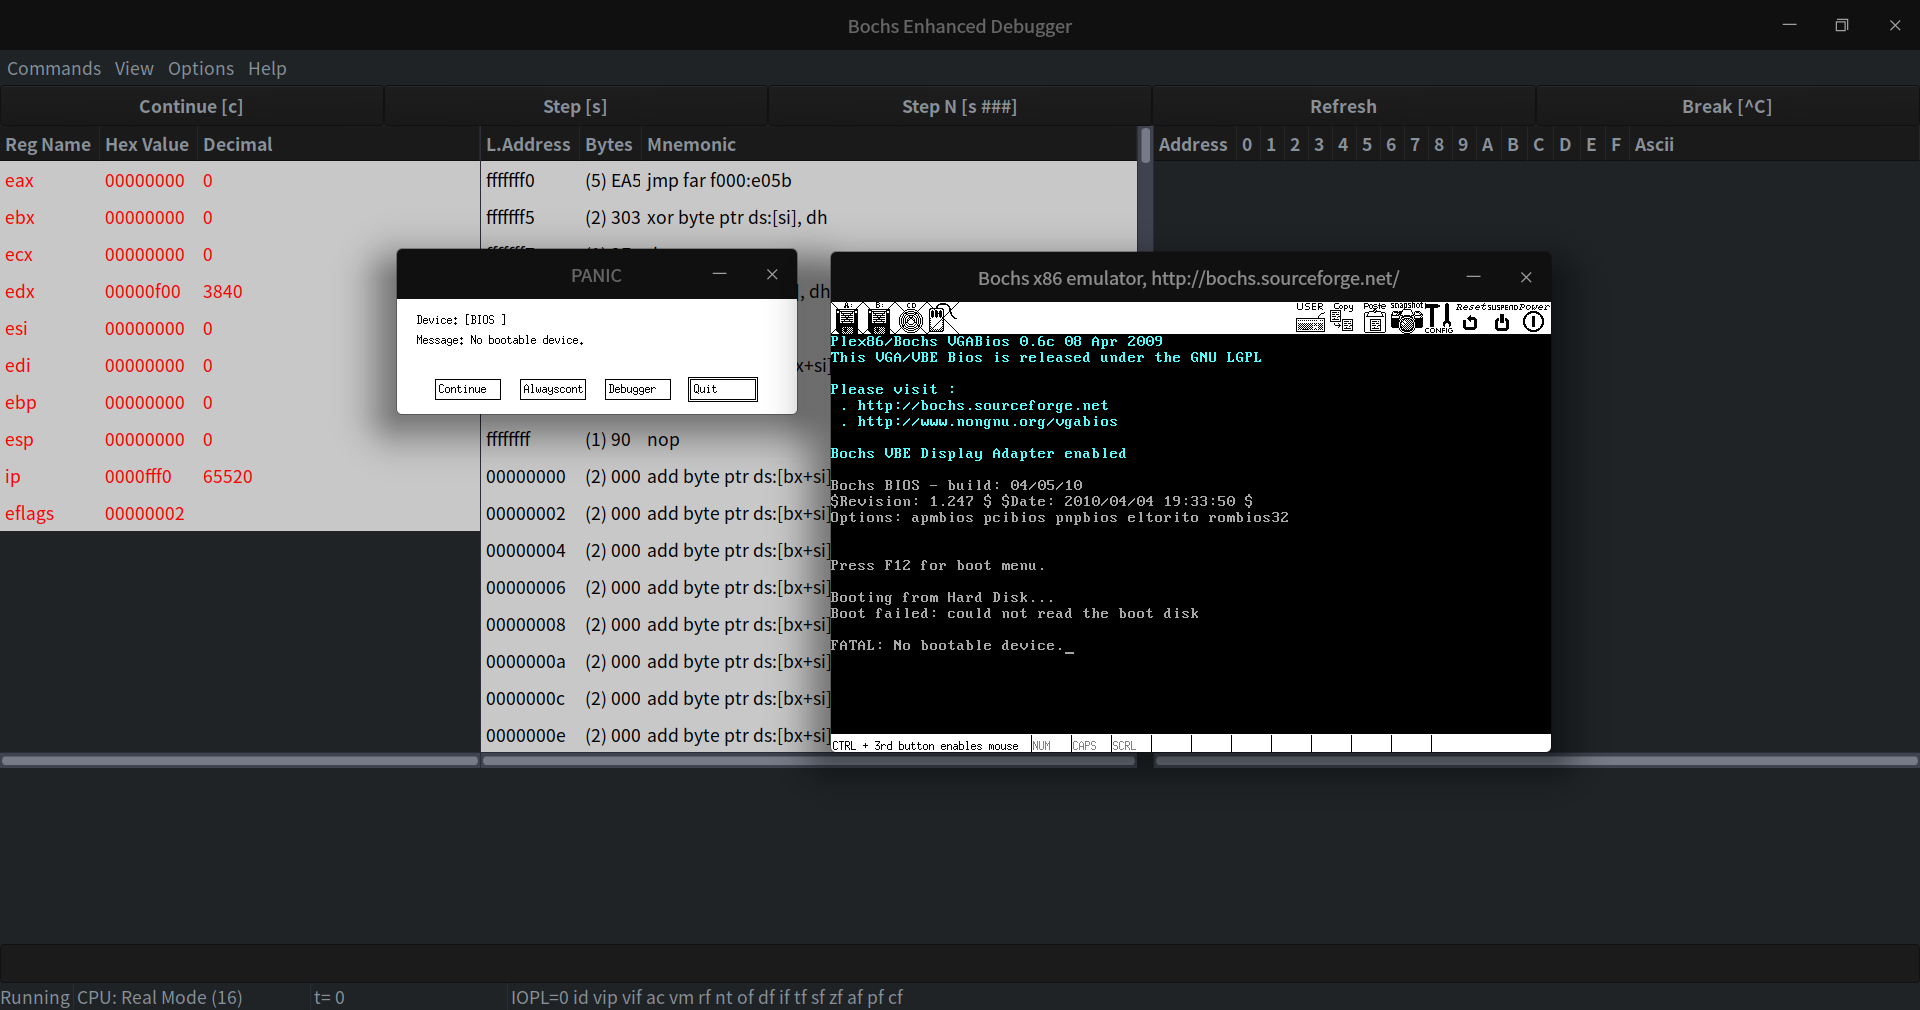Select disassembly line fffffff0 jmp far
Image resolution: width=1920 pixels, height=1010 pixels.
click(x=809, y=180)
